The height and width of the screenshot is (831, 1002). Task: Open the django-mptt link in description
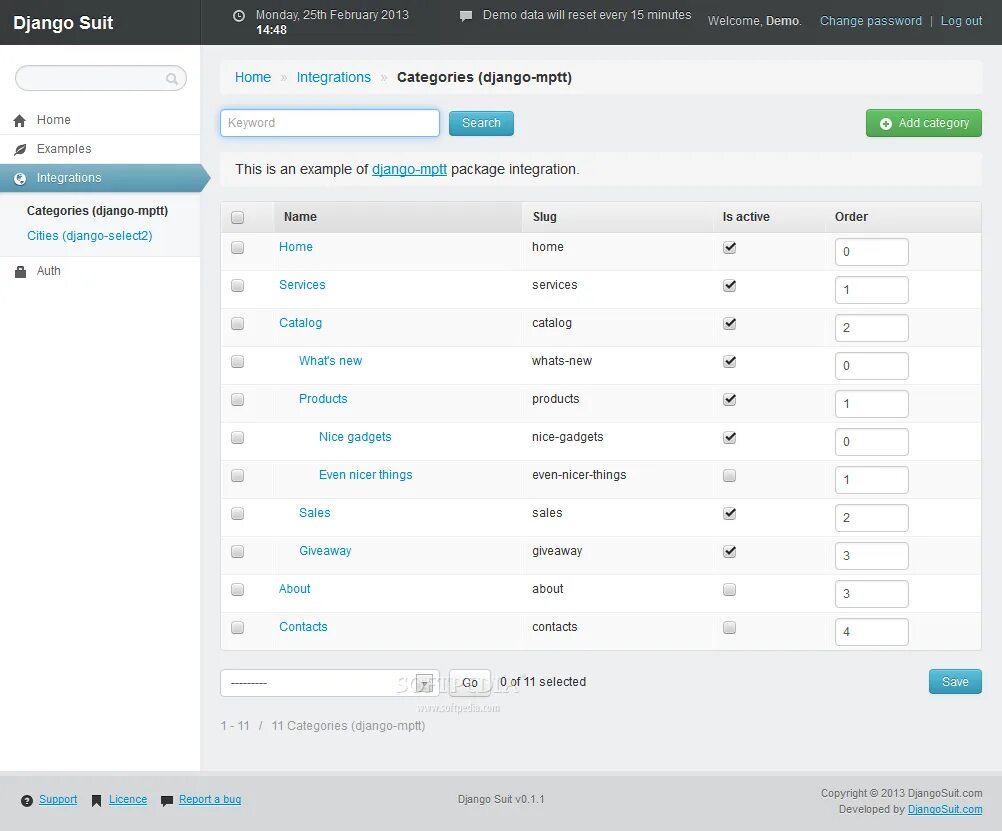point(409,169)
